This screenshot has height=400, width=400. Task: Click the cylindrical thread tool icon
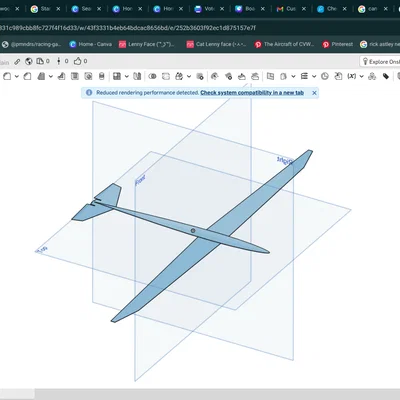[102, 76]
